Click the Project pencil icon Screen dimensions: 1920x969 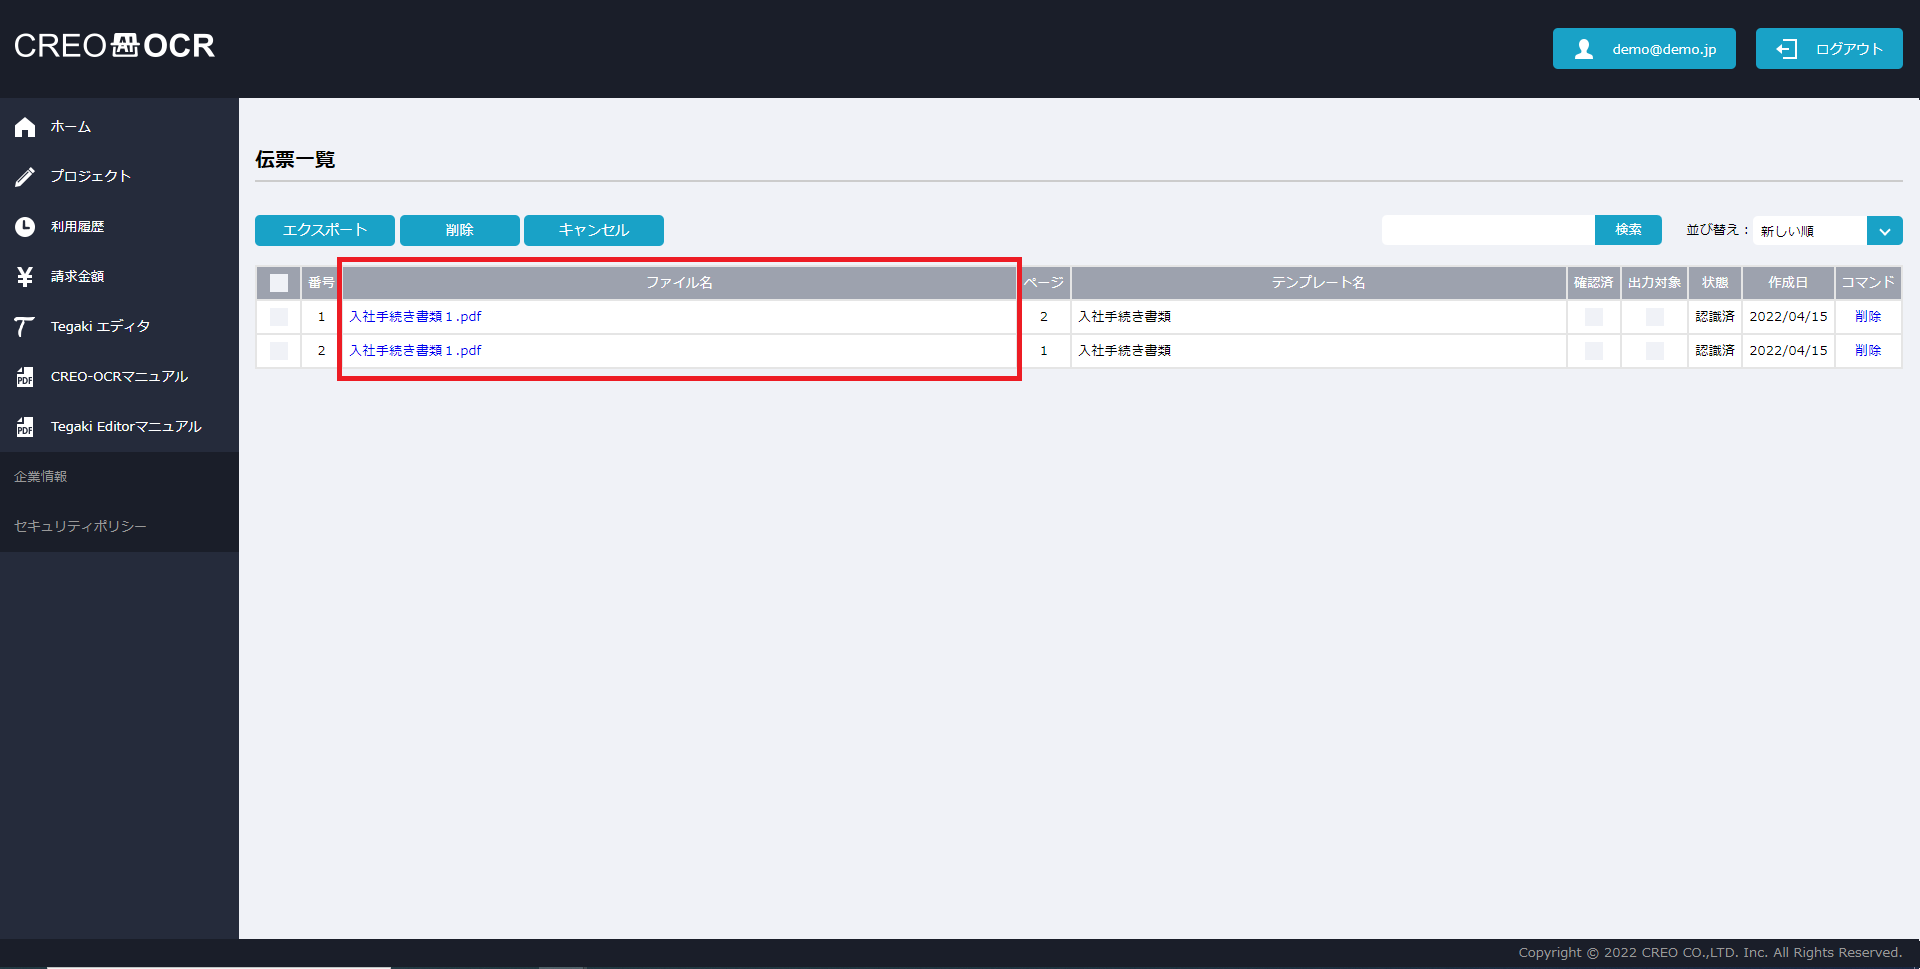point(25,177)
